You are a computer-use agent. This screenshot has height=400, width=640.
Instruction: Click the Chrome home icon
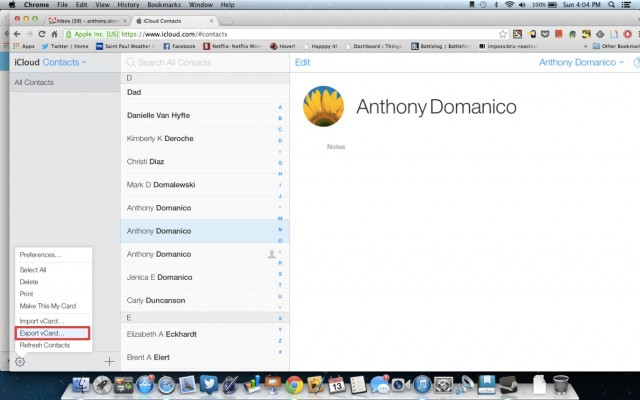(x=54, y=34)
